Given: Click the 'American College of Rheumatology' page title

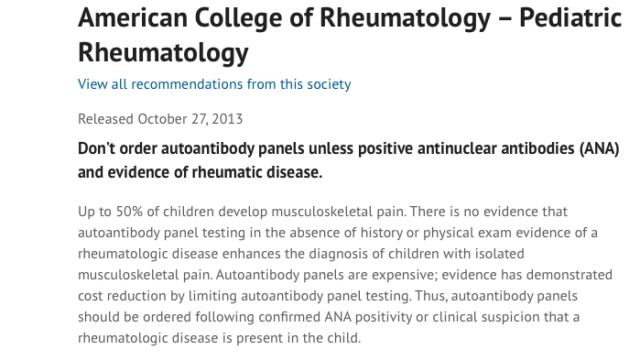Looking at the screenshot, I should coord(284,18).
